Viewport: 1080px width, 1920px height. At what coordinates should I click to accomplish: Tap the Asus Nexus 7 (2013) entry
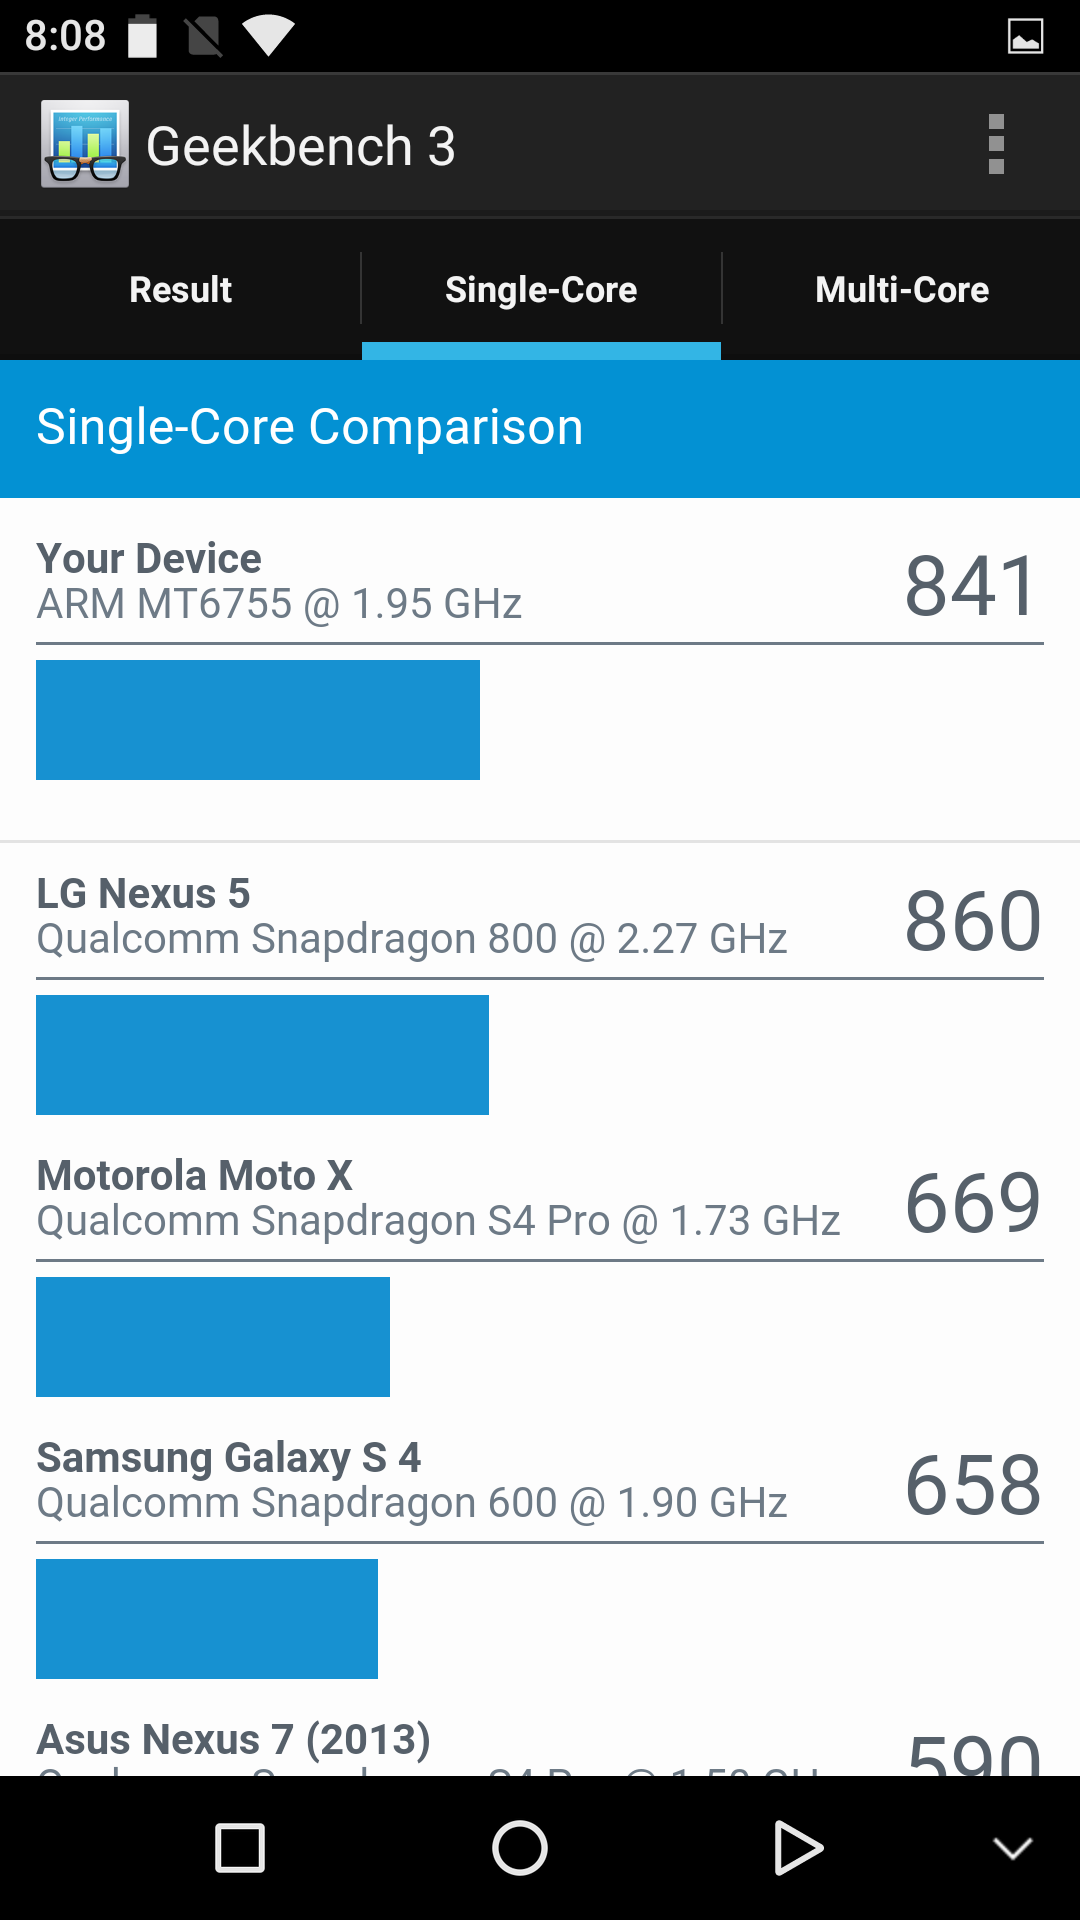click(x=234, y=1742)
